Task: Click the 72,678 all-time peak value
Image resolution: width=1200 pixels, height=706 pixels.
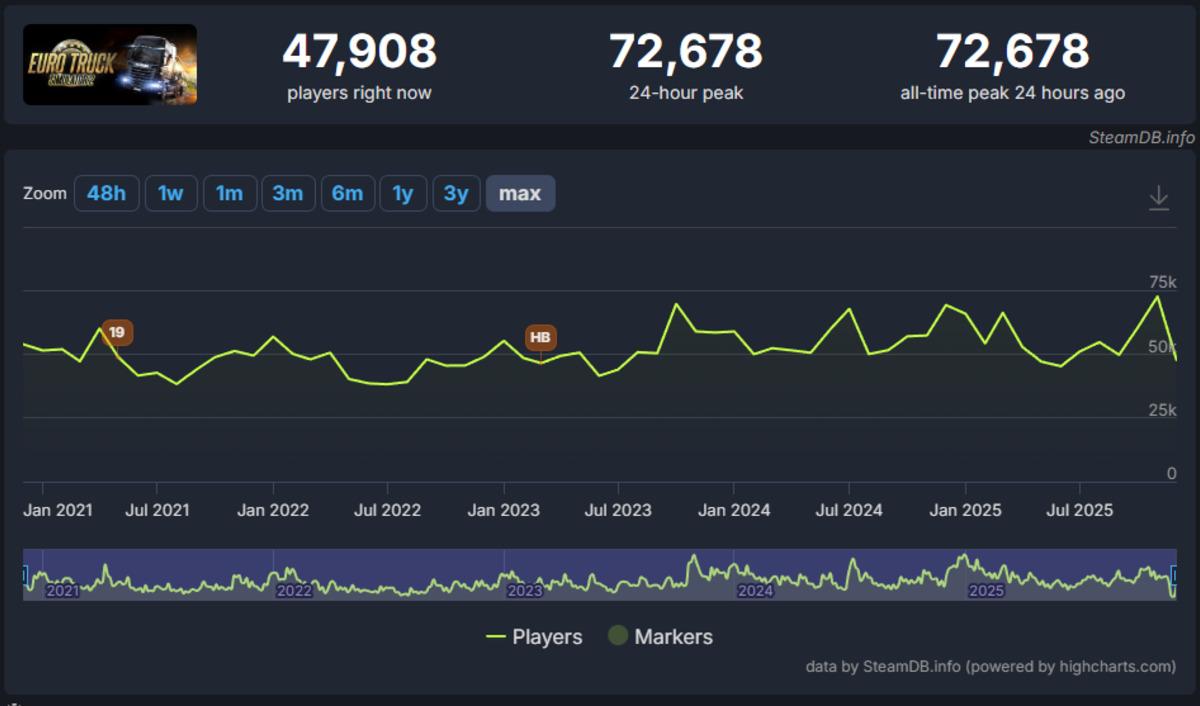Action: pyautogui.click(x=1012, y=52)
